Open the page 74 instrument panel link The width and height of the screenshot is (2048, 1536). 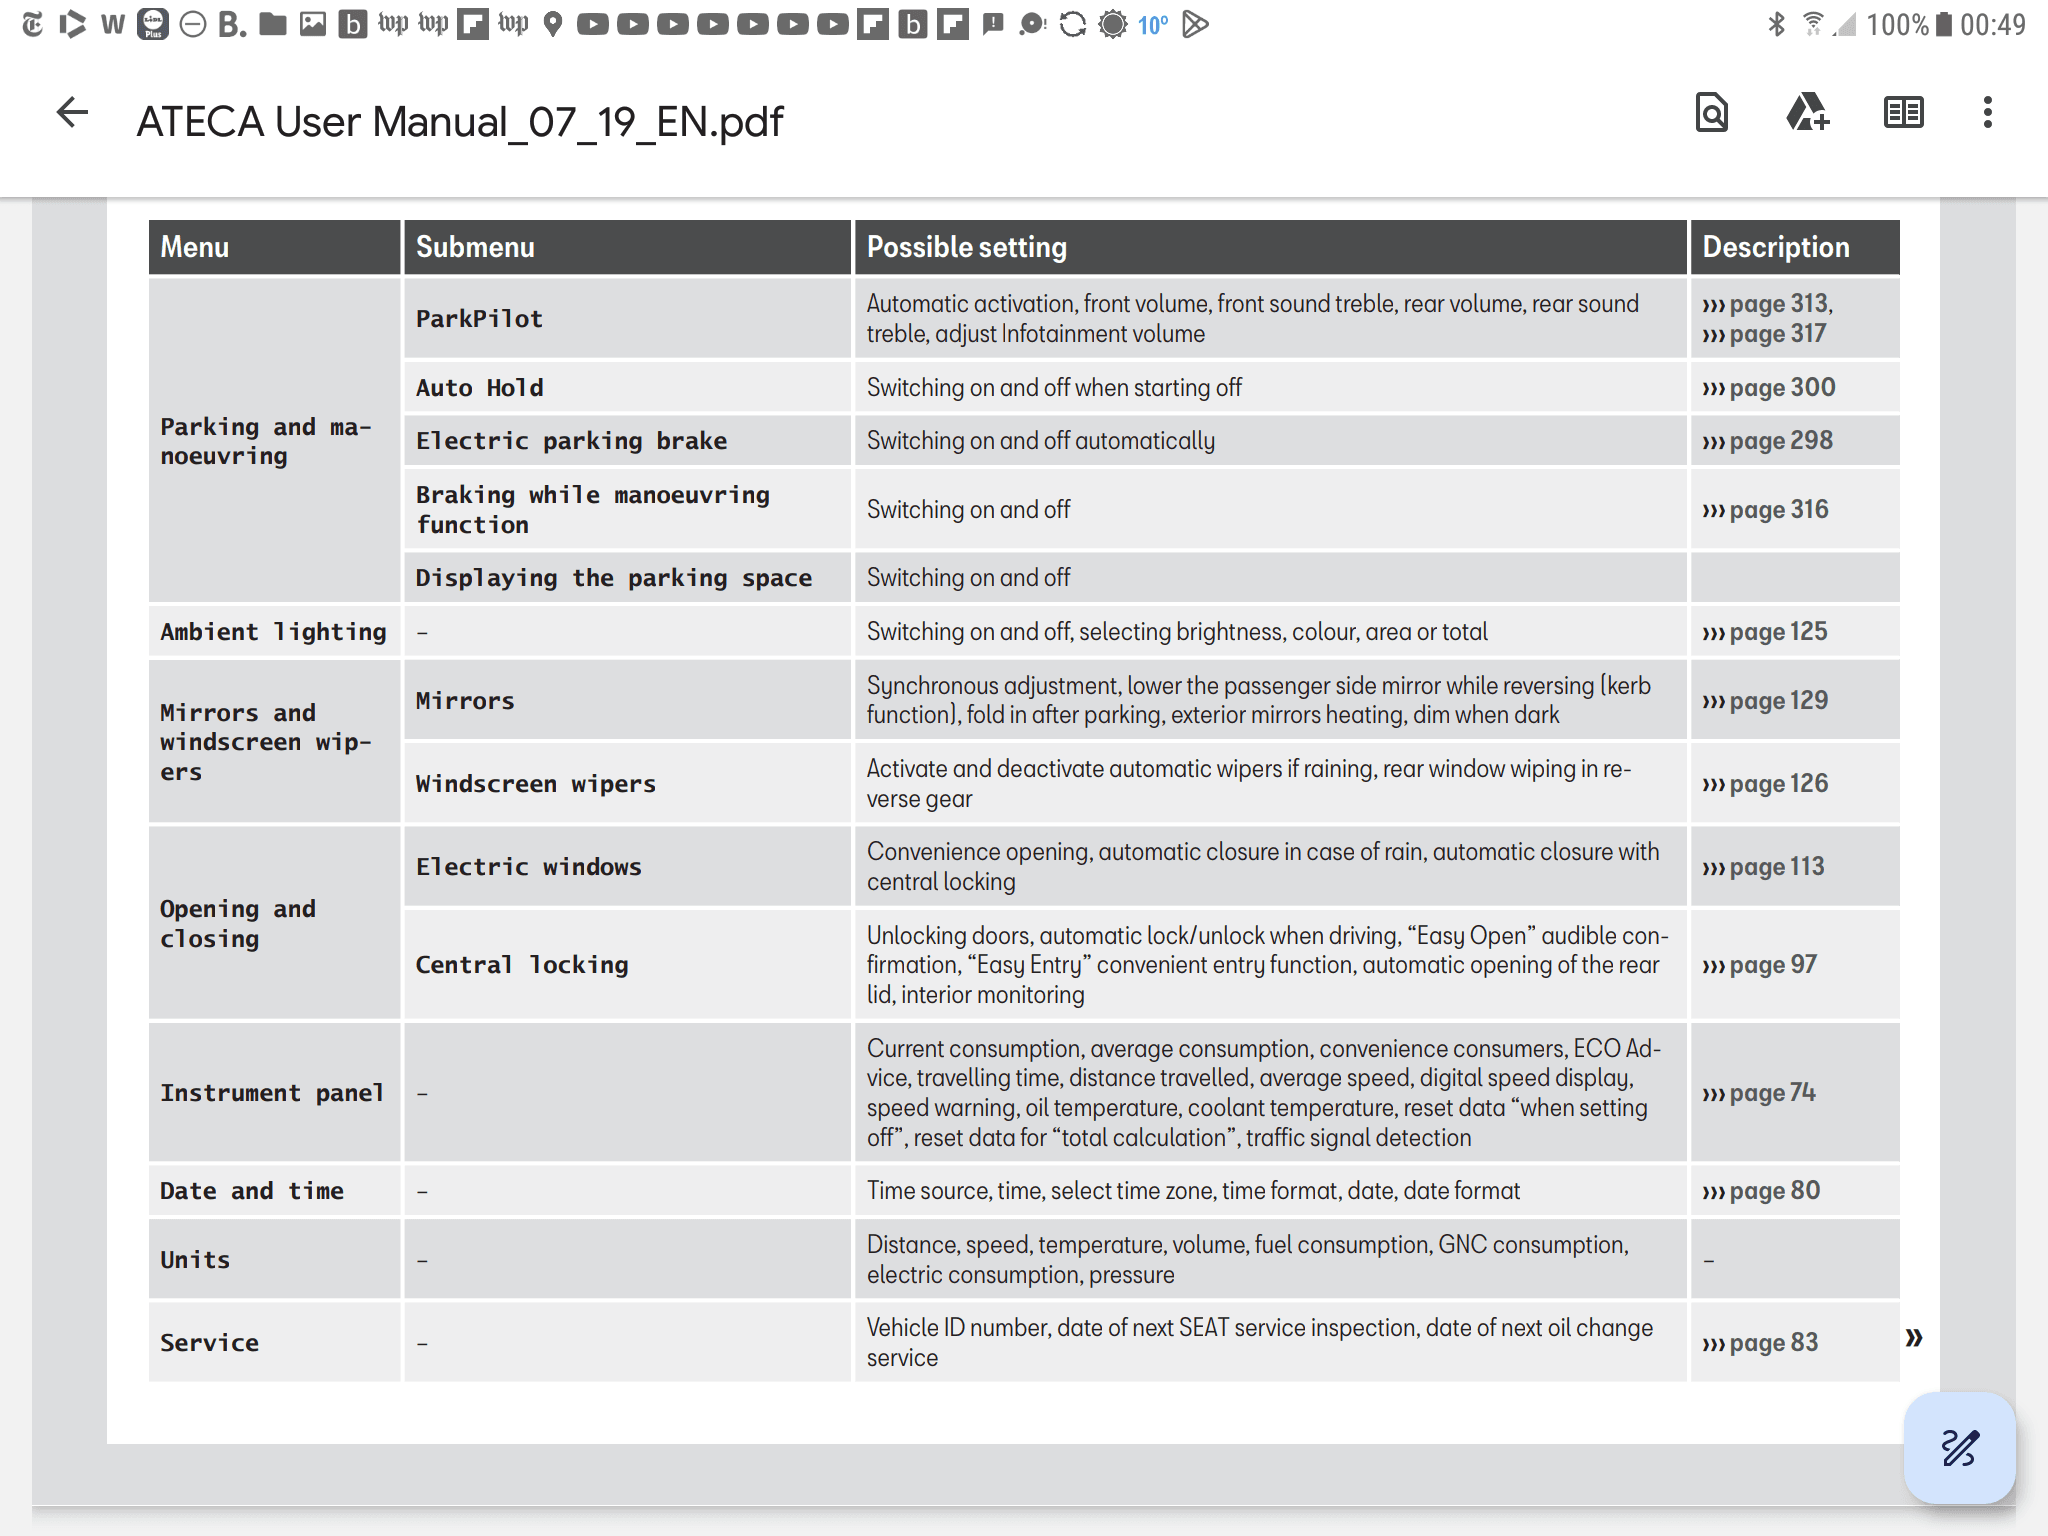(x=1759, y=1093)
